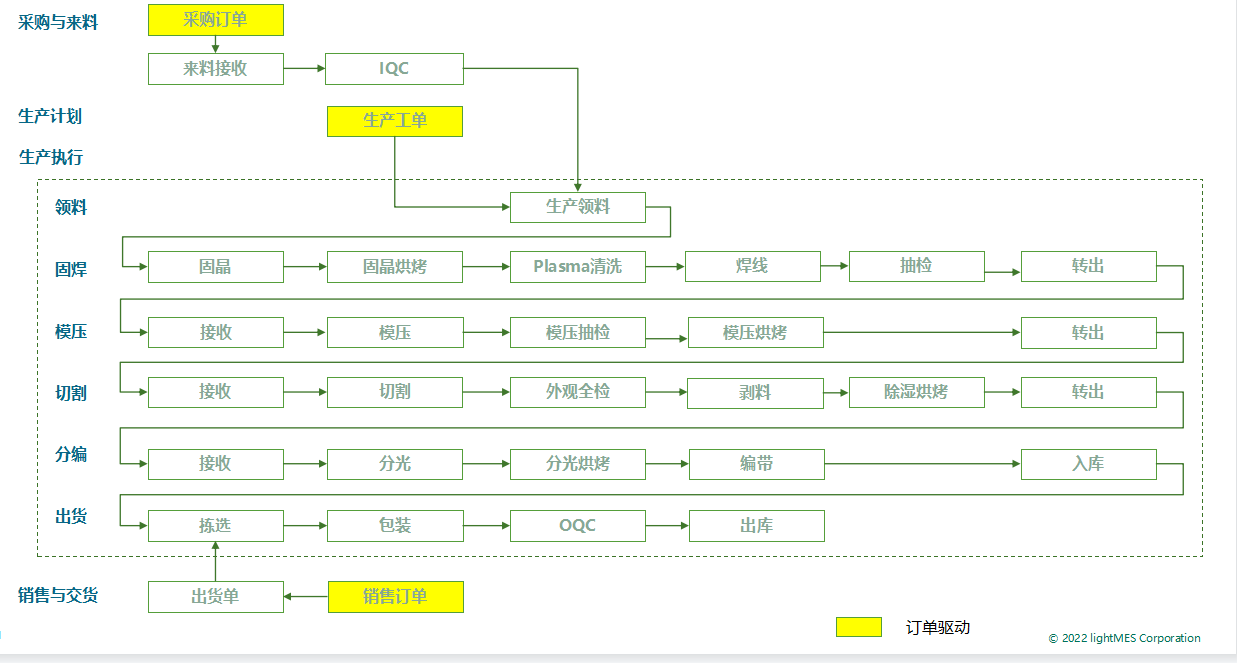Open the yellow 生产工单 box
1237x663 pixels.
tap(394, 121)
